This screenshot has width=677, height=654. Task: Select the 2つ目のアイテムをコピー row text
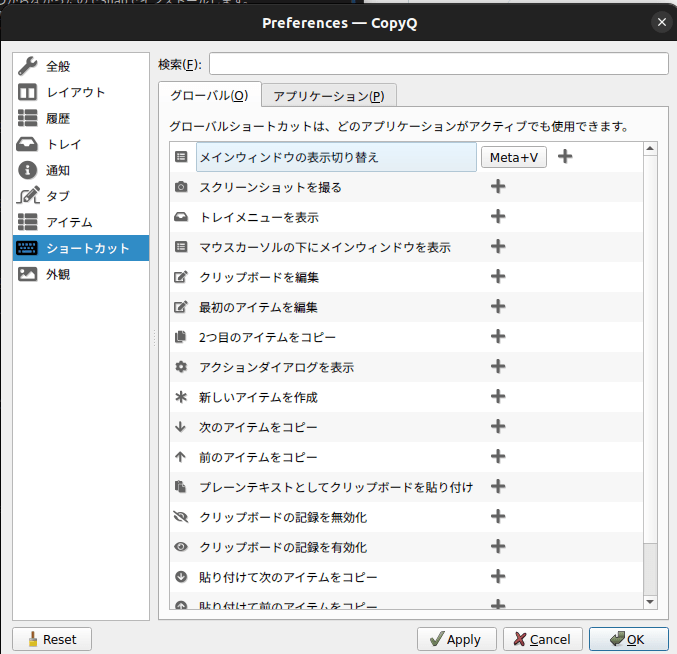tap(267, 337)
